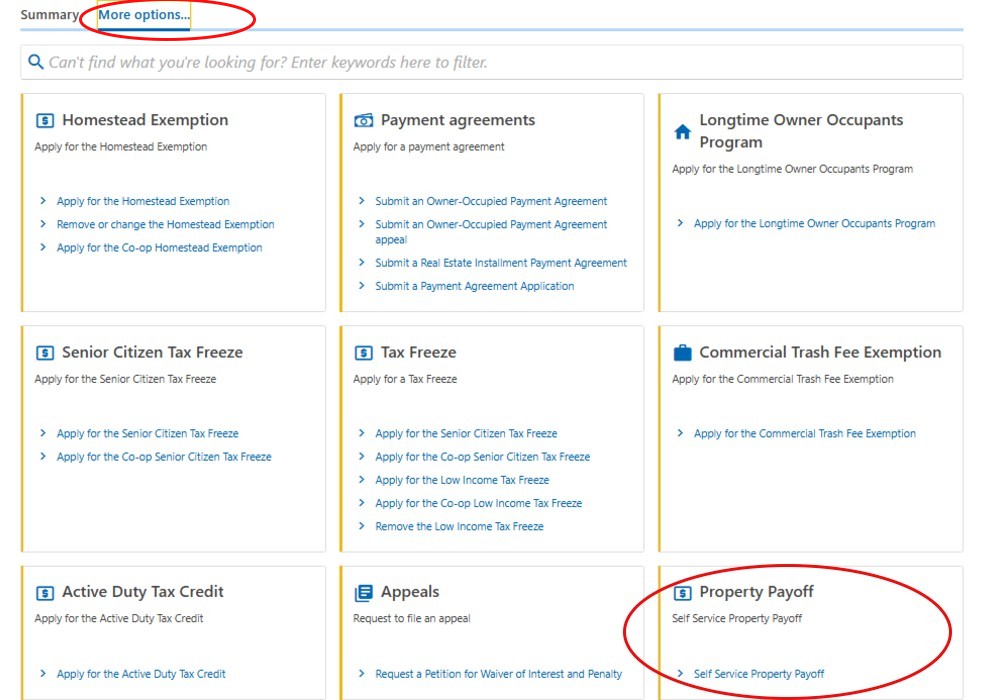Open Self Service Property Payoff link

[759, 674]
